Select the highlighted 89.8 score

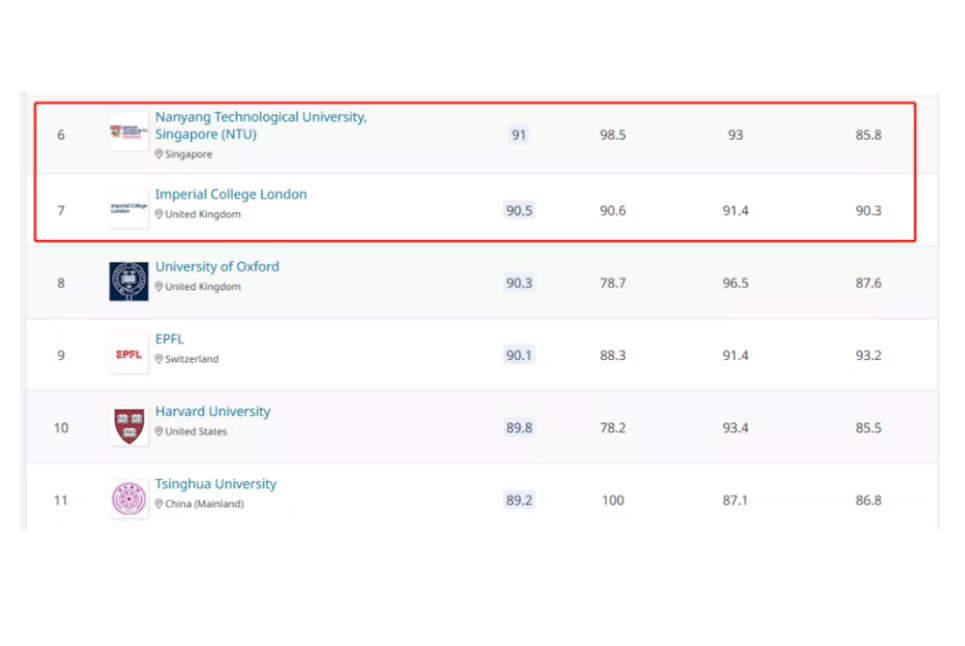click(519, 428)
